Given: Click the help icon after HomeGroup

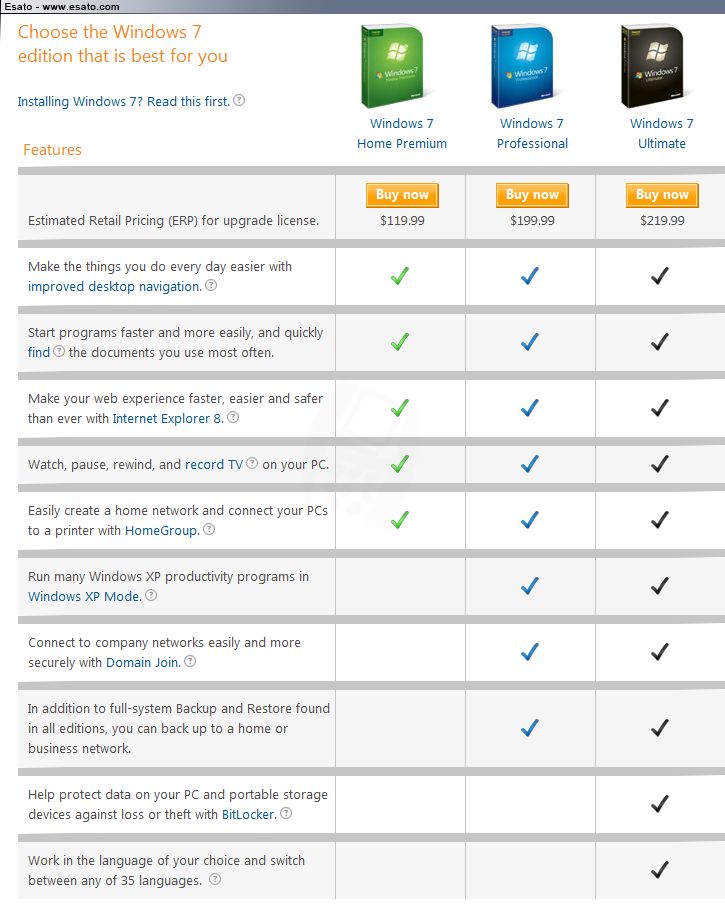Looking at the screenshot, I should [x=209, y=529].
